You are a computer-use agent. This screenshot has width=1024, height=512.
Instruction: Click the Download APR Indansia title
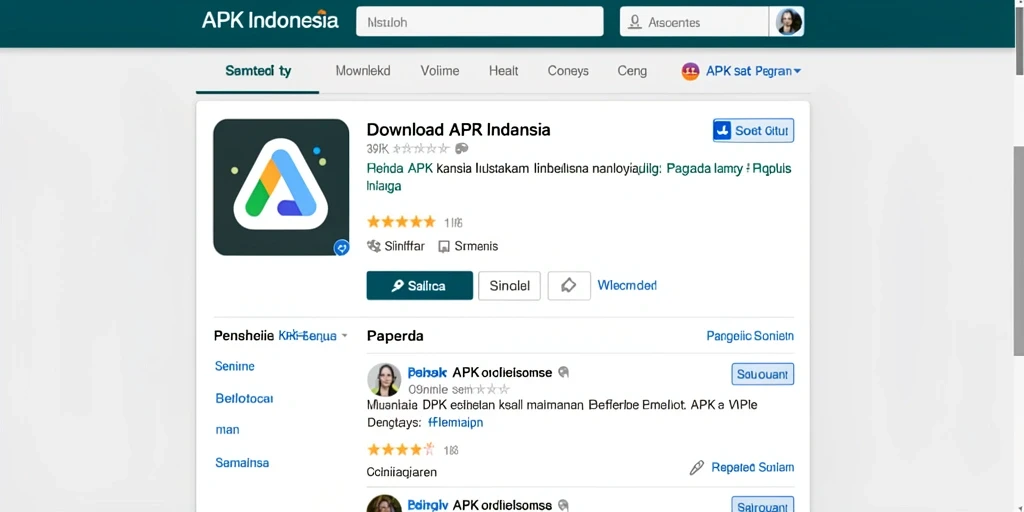coord(458,129)
